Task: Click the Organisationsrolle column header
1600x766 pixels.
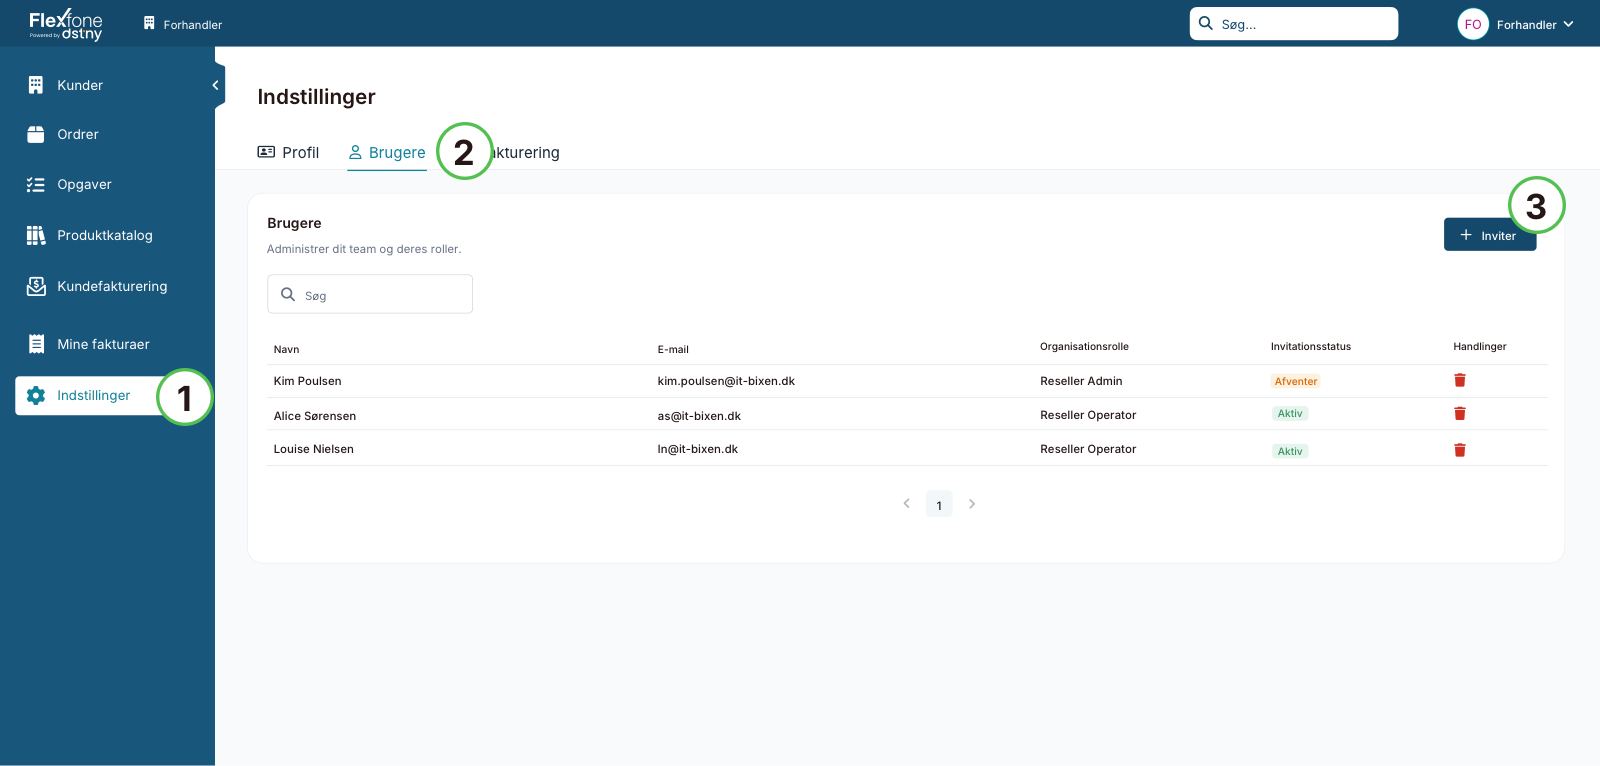Action: (x=1084, y=346)
